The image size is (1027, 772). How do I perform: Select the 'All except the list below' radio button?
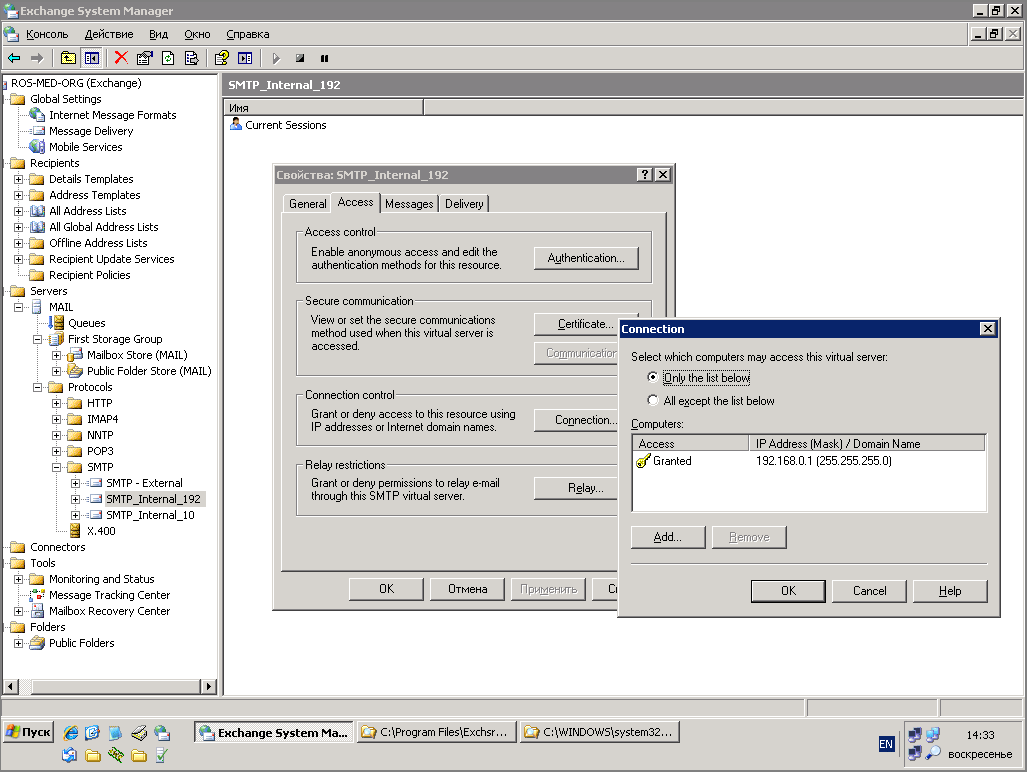(652, 400)
